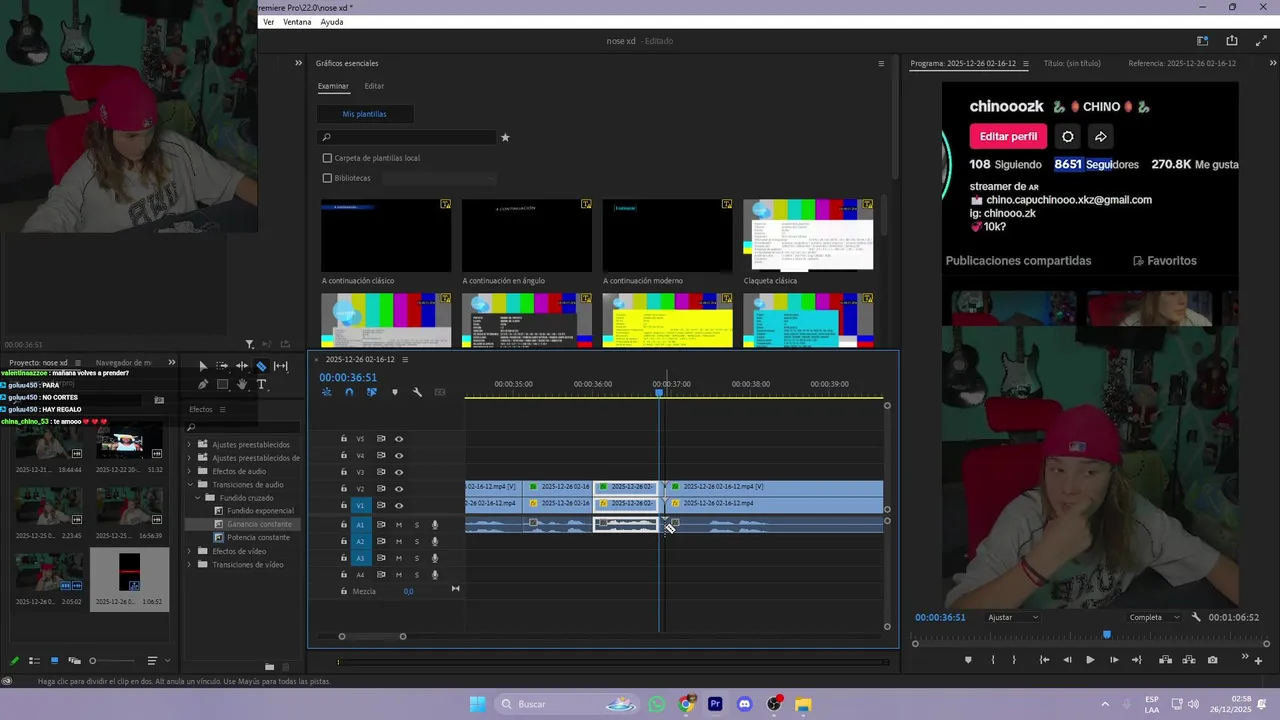This screenshot has width=1280, height=720.
Task: Expand Transiciones de vídeo folder
Action: coord(190,564)
